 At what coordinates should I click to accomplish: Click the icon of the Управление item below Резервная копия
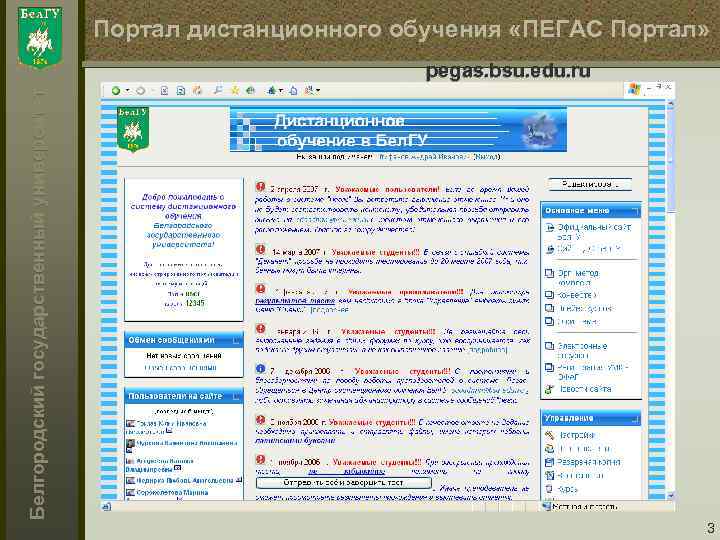[549, 476]
